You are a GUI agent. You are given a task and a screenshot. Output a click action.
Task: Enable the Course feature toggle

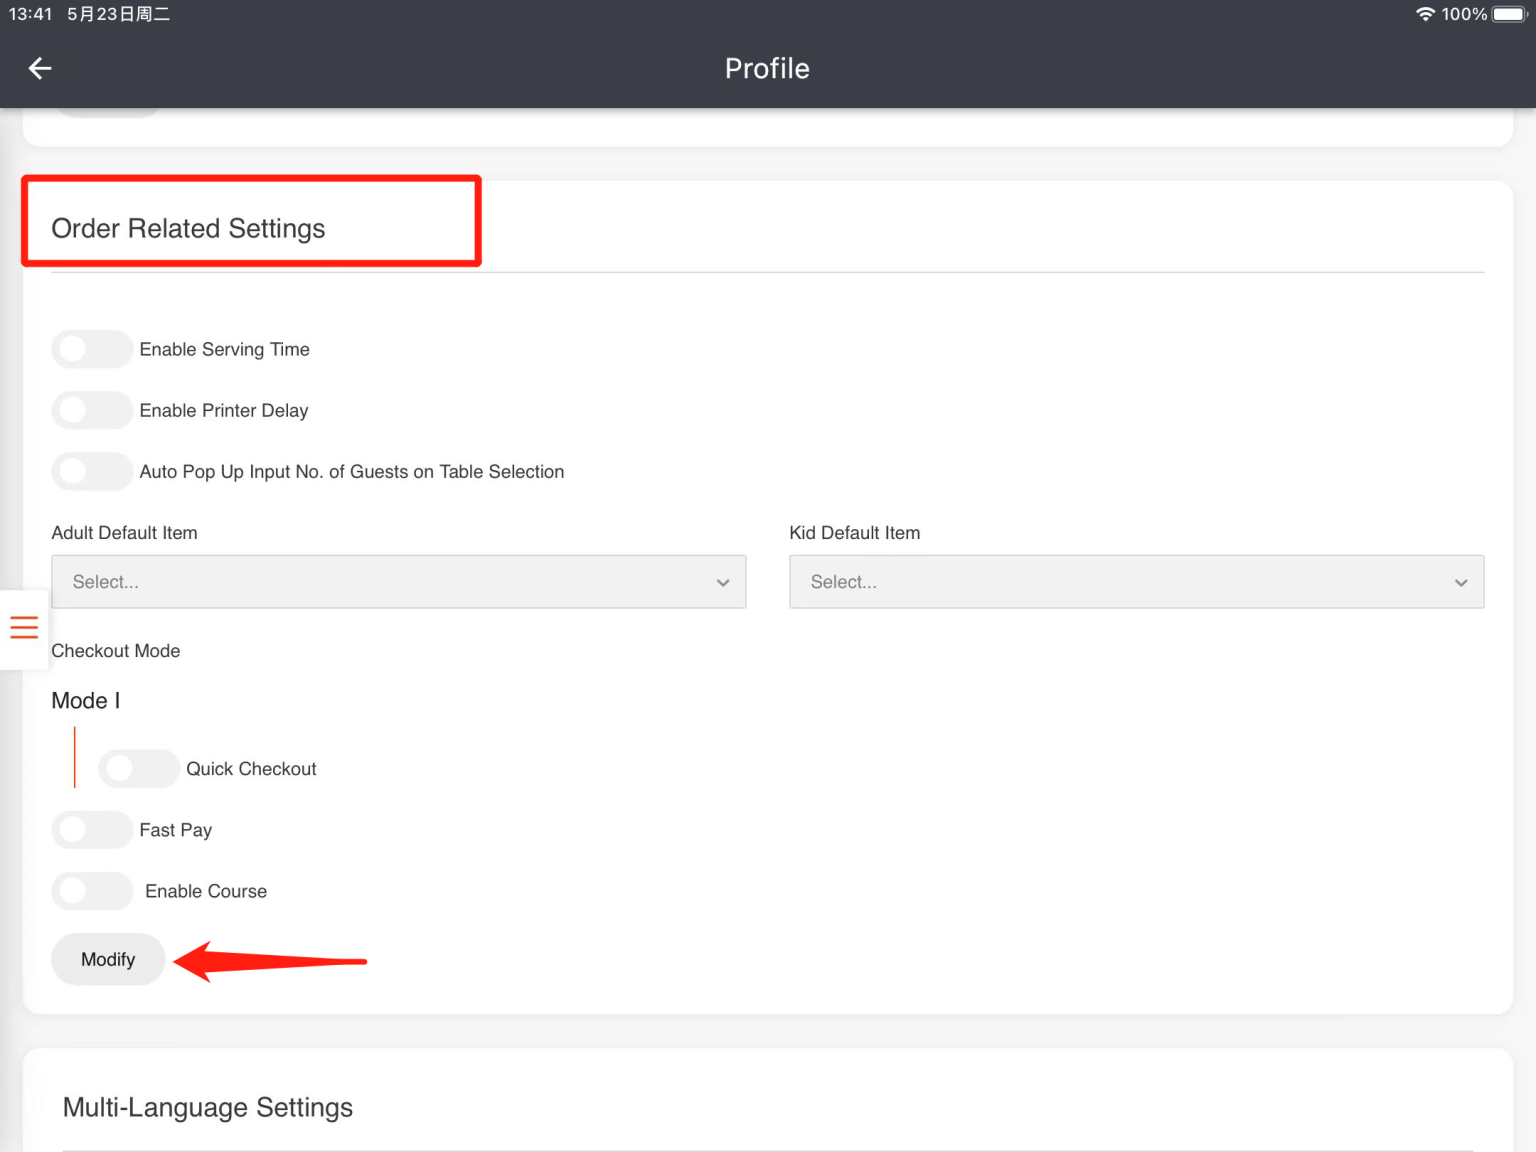[91, 891]
